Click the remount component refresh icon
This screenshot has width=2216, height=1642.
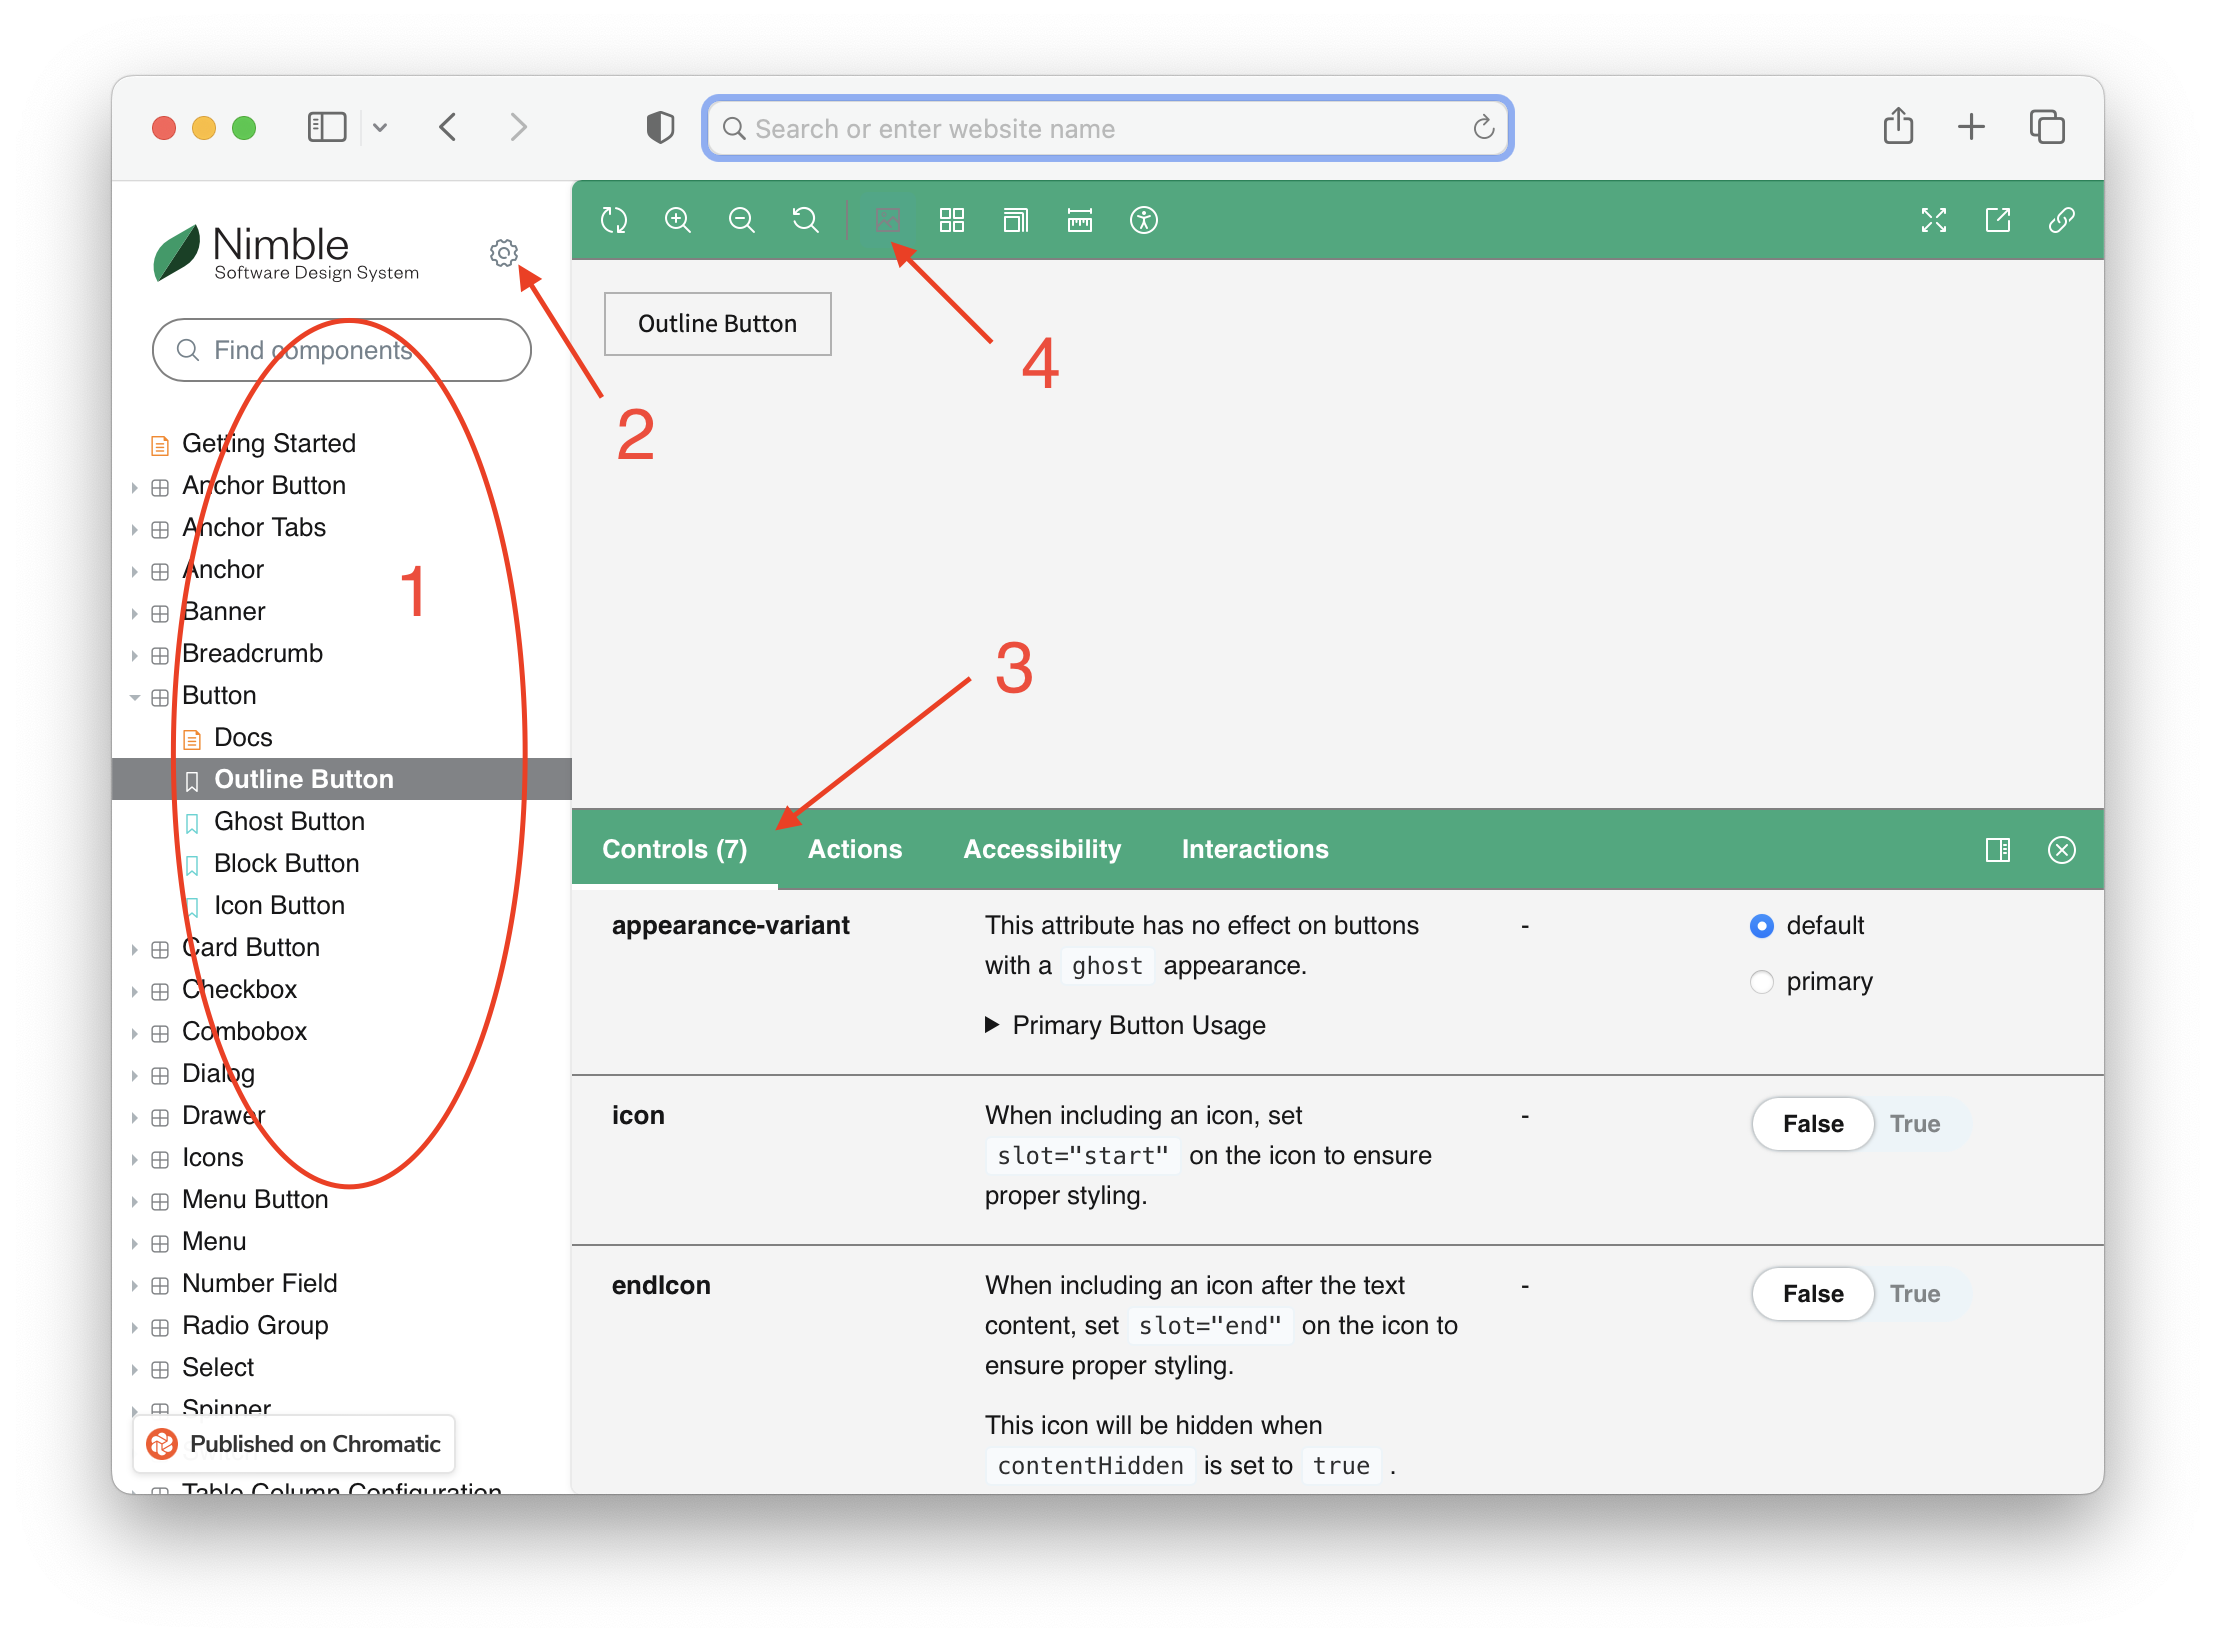coord(614,220)
